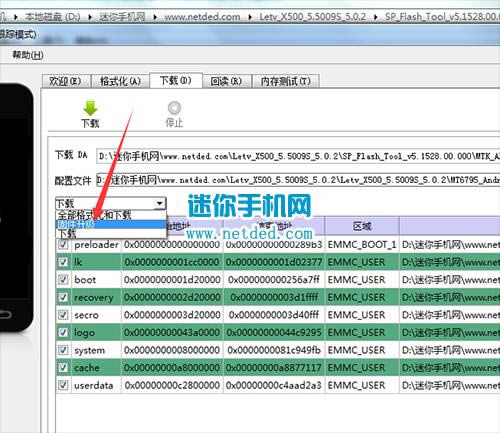Screen dimensions: 500x433
Task: Click end address 0x0000000003d40fff
Action: coord(274,315)
